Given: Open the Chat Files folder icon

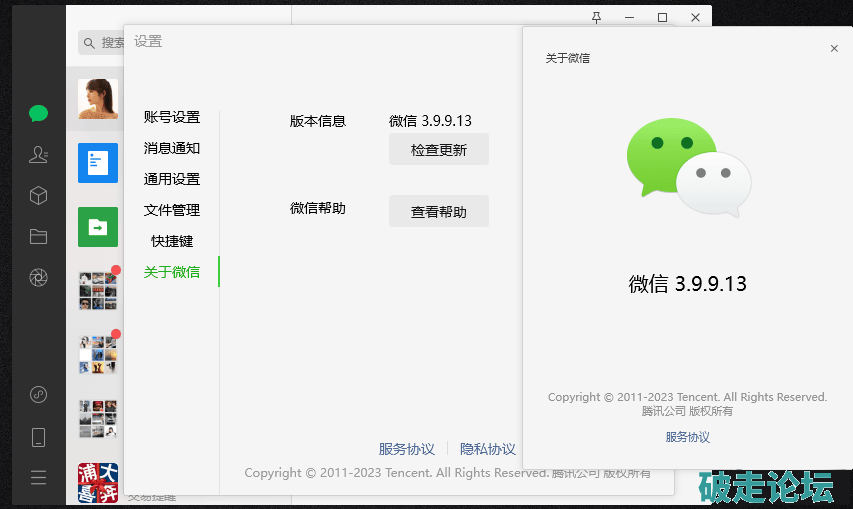Looking at the screenshot, I should point(38,236).
